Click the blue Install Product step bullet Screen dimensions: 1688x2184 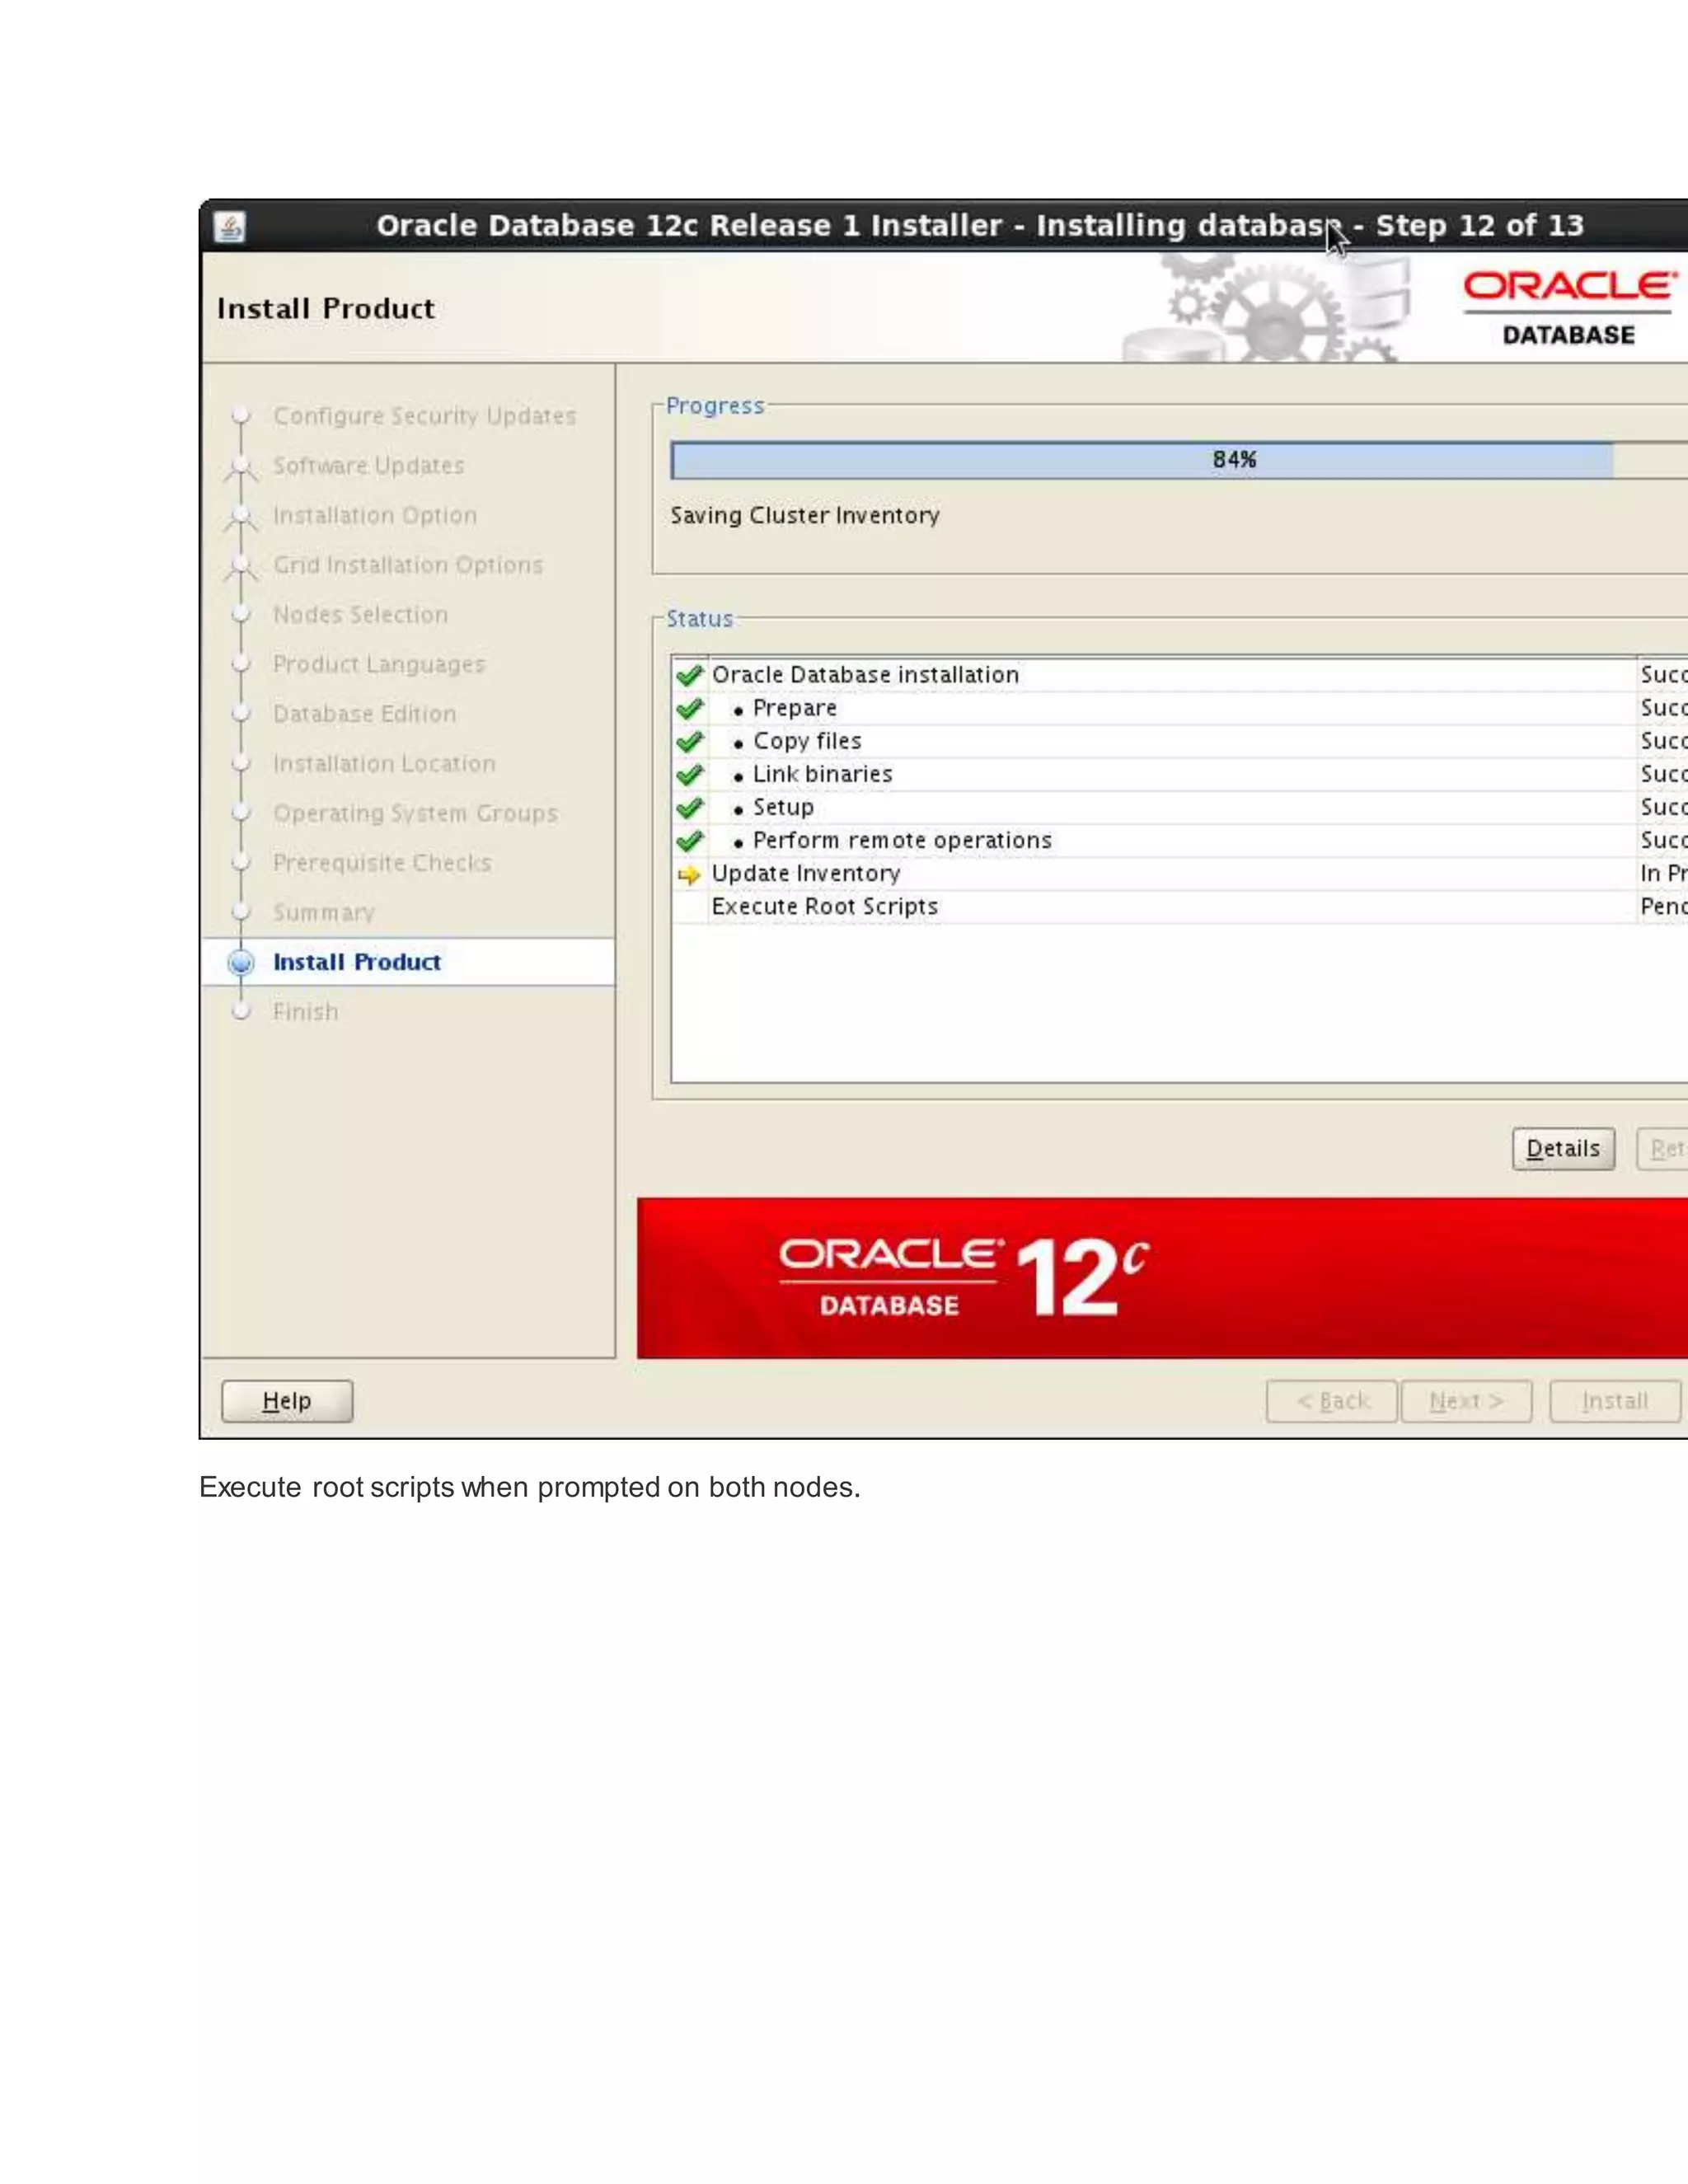pos(241,962)
